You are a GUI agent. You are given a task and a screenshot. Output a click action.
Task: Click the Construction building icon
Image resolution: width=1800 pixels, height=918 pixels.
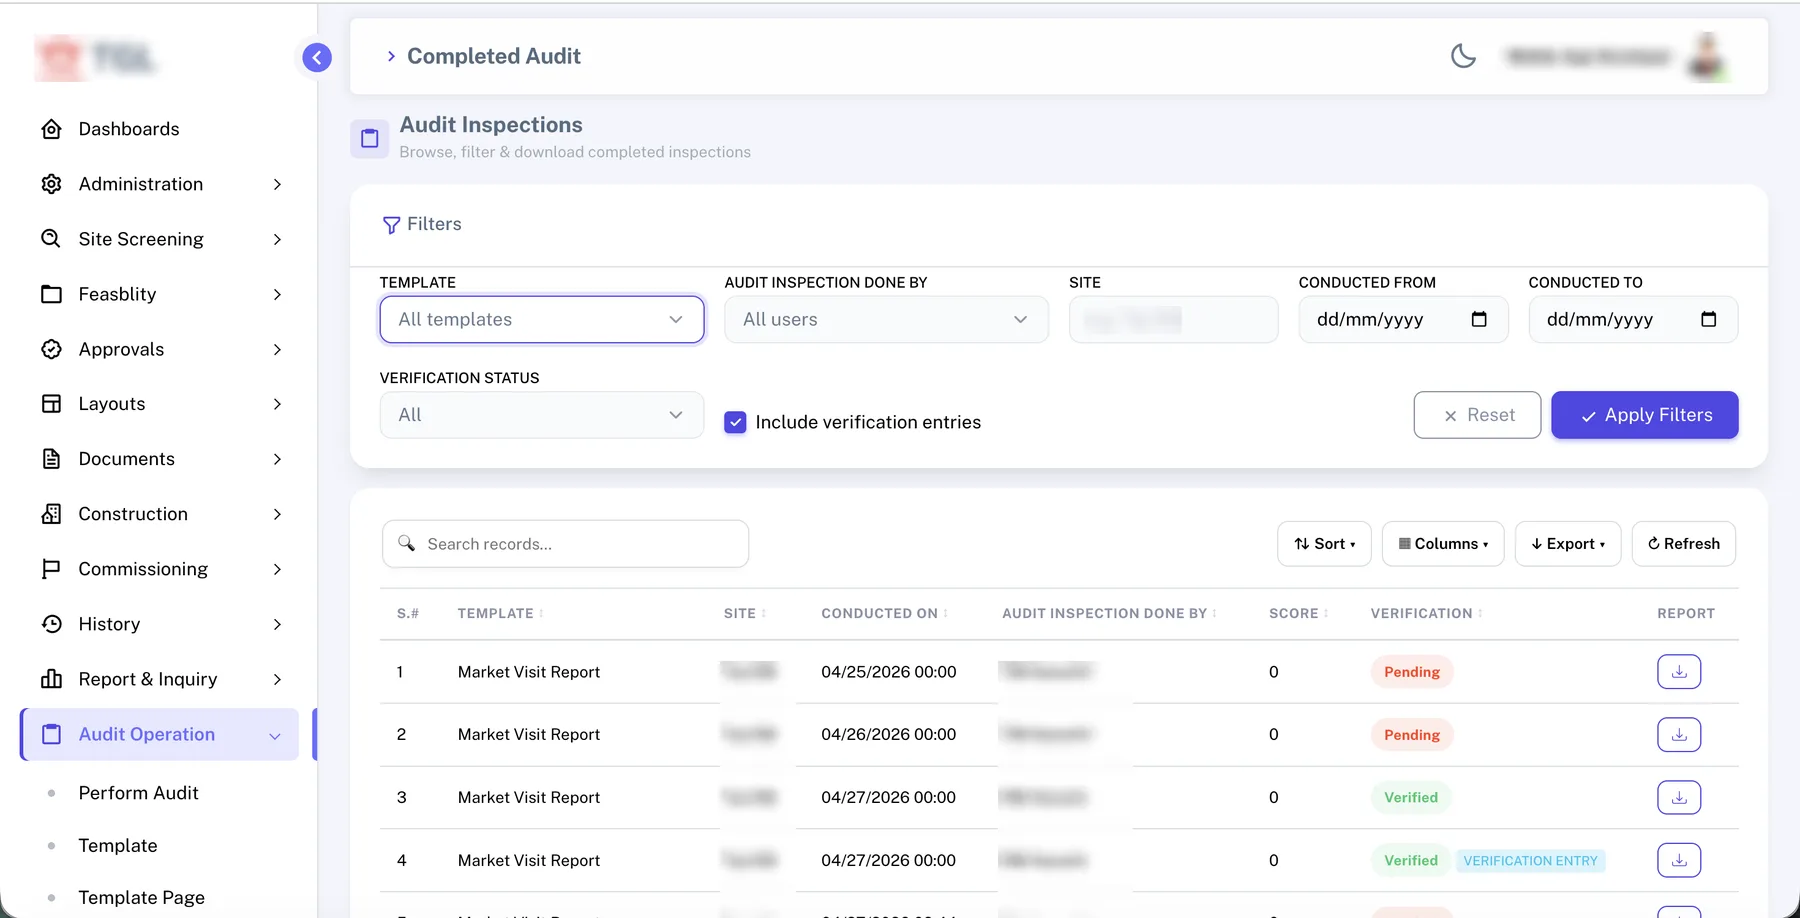coord(51,514)
